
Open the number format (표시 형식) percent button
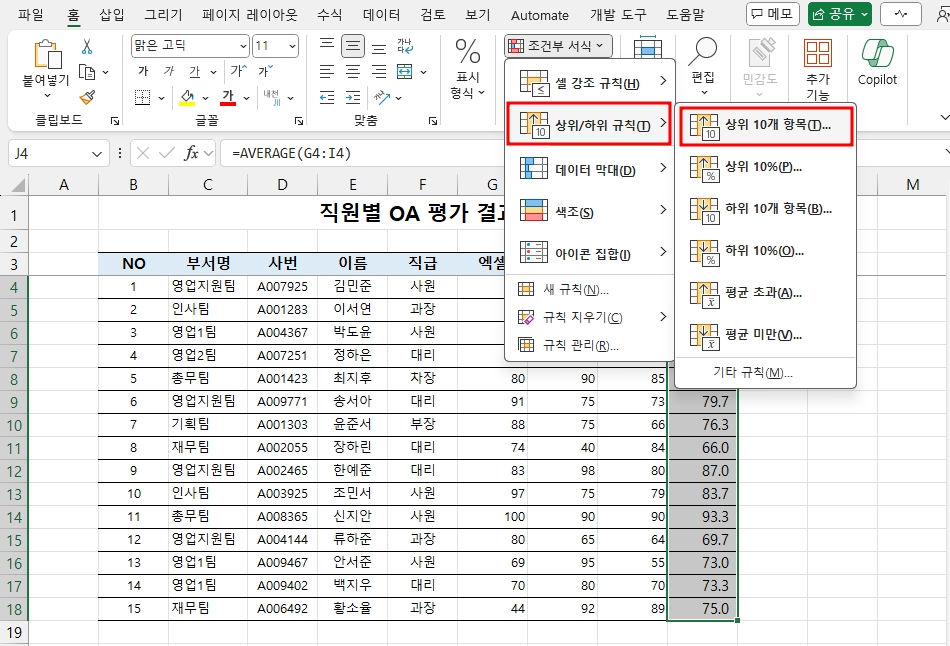(468, 67)
